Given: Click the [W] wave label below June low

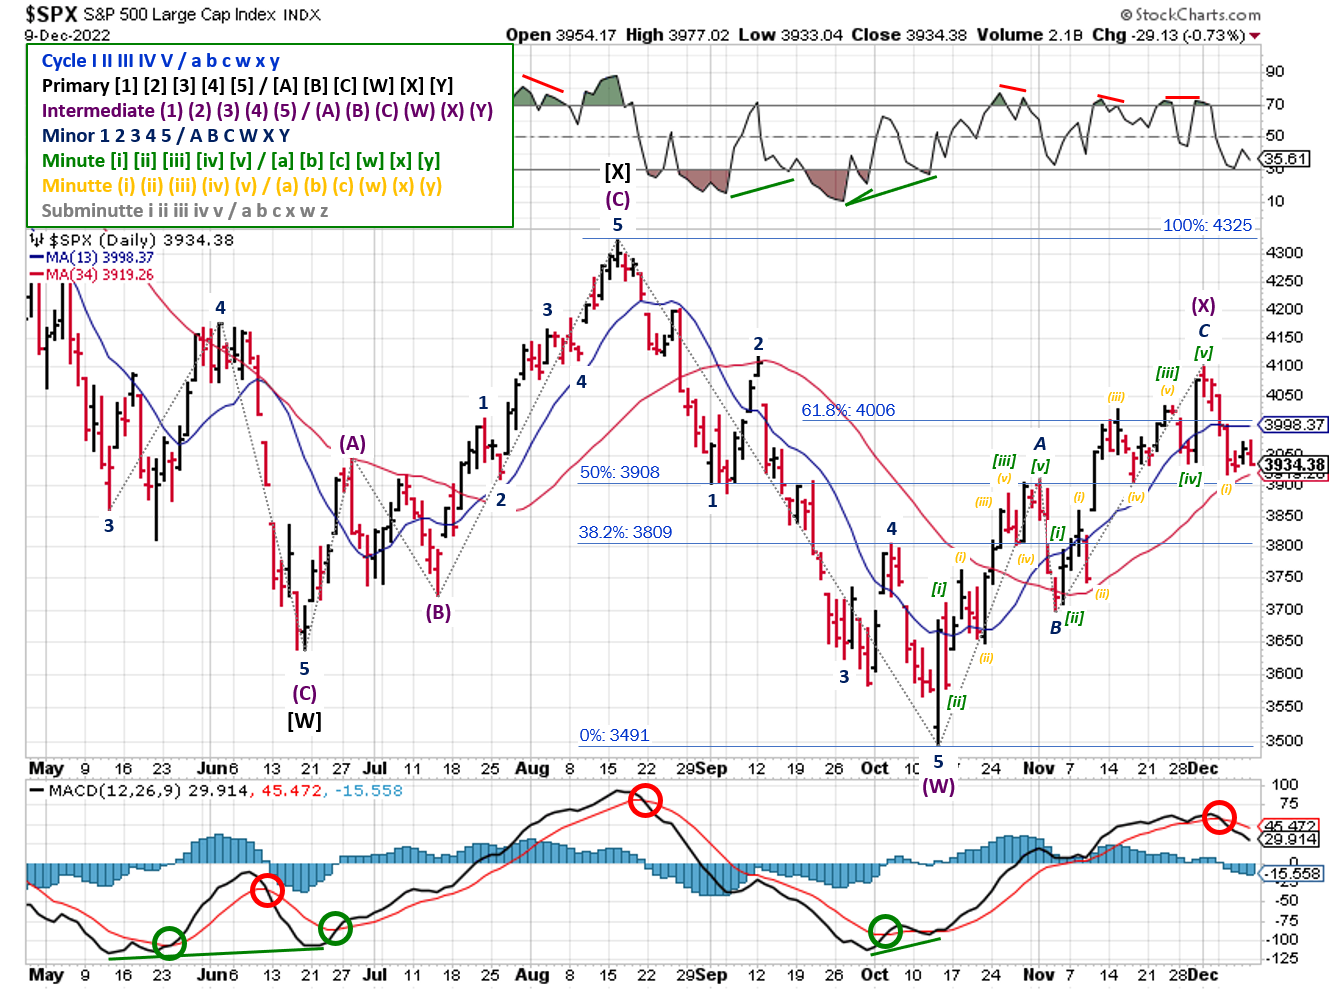Looking at the screenshot, I should tap(304, 720).
